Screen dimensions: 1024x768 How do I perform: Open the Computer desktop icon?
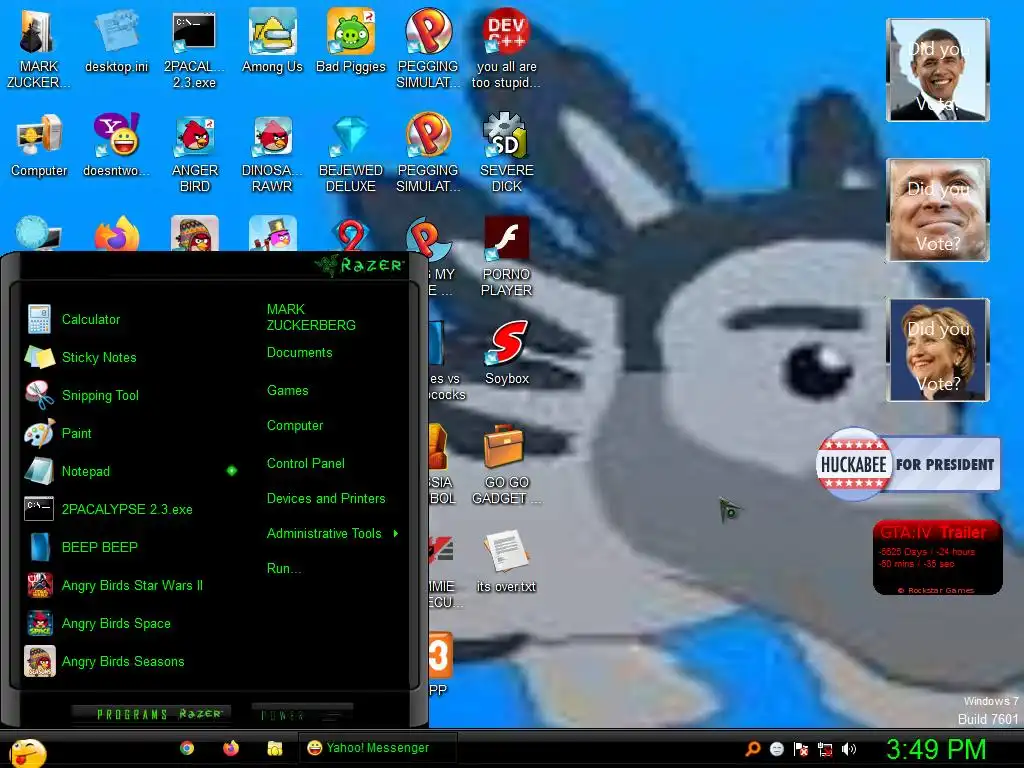point(39,145)
